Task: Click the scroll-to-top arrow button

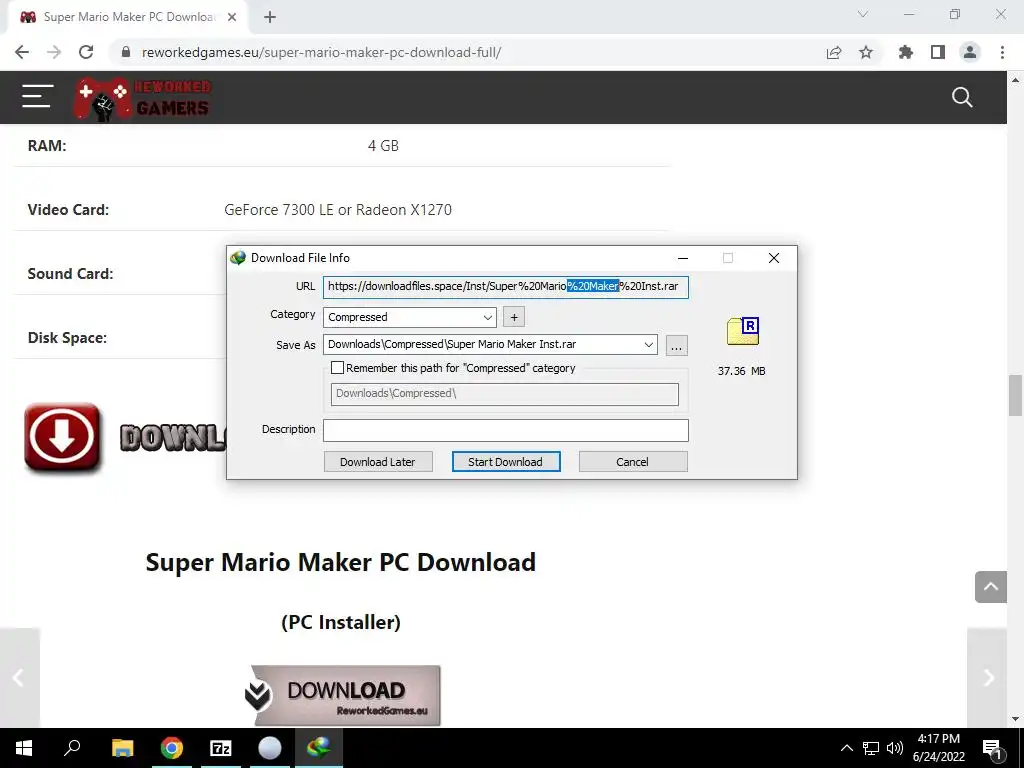Action: [991, 586]
